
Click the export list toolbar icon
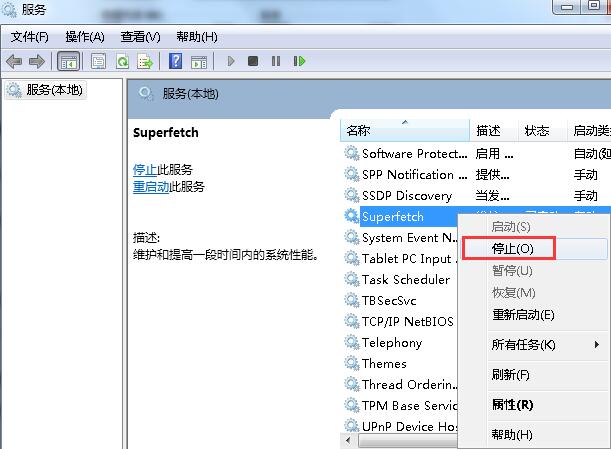(x=145, y=61)
